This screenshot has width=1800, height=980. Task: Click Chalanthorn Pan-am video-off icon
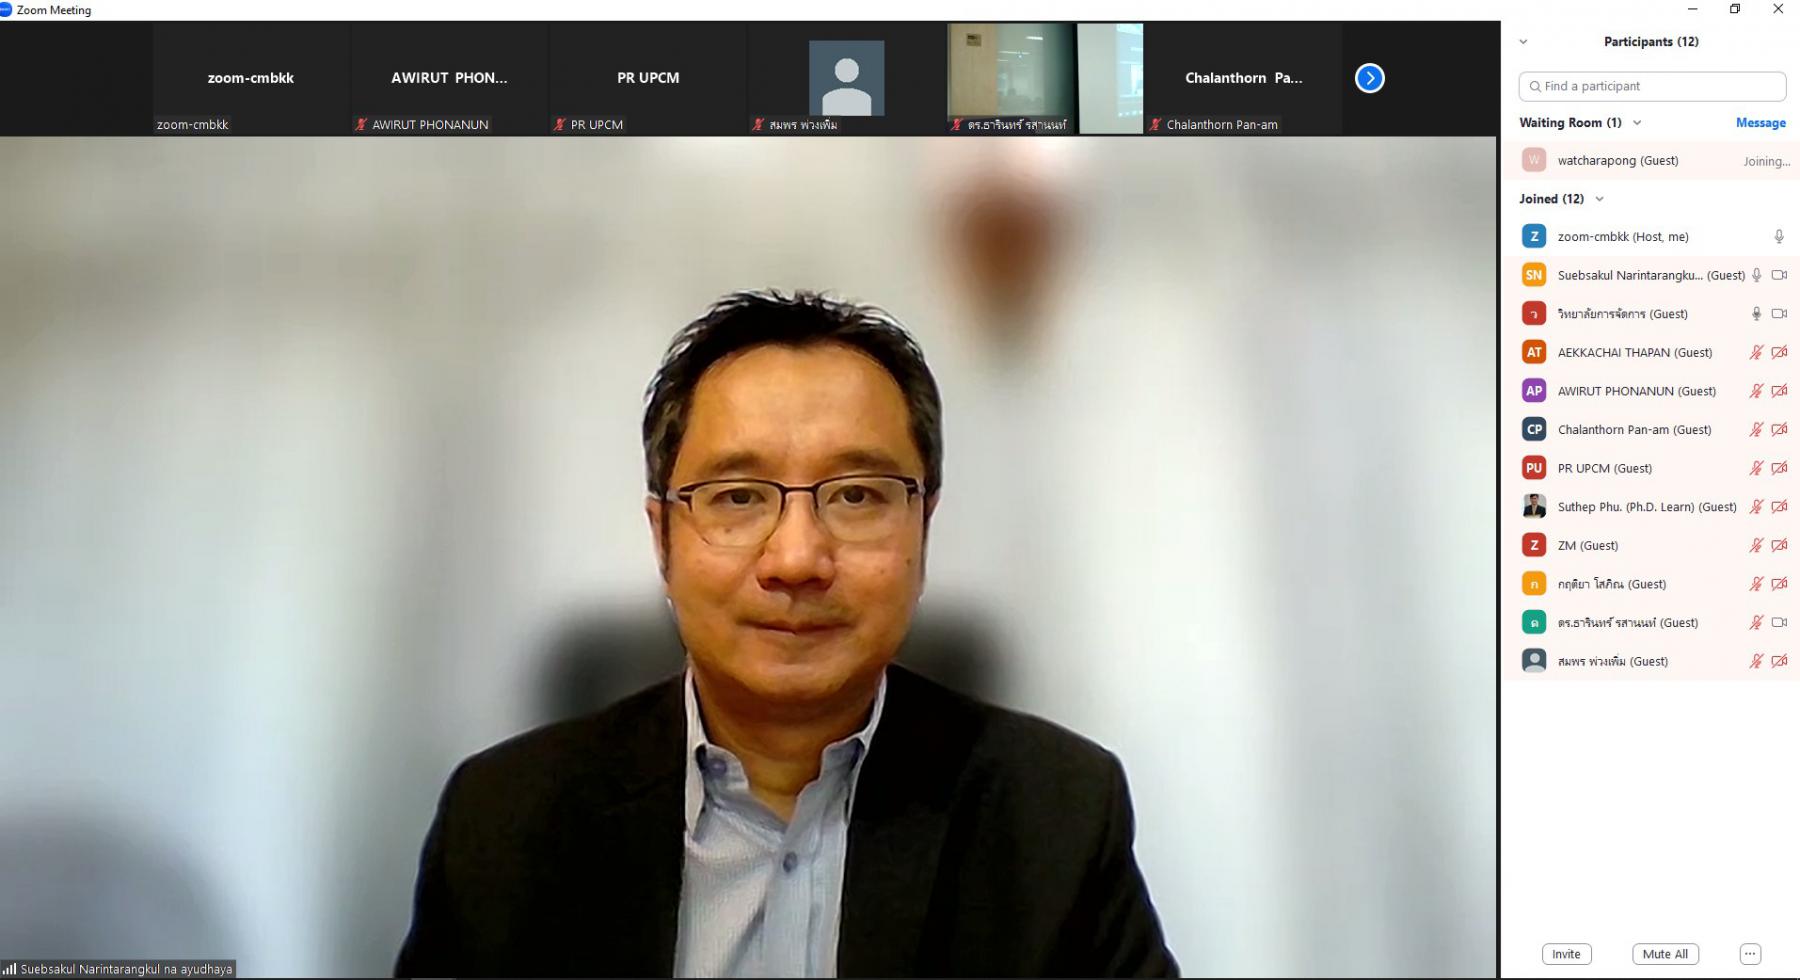pyautogui.click(x=1779, y=430)
